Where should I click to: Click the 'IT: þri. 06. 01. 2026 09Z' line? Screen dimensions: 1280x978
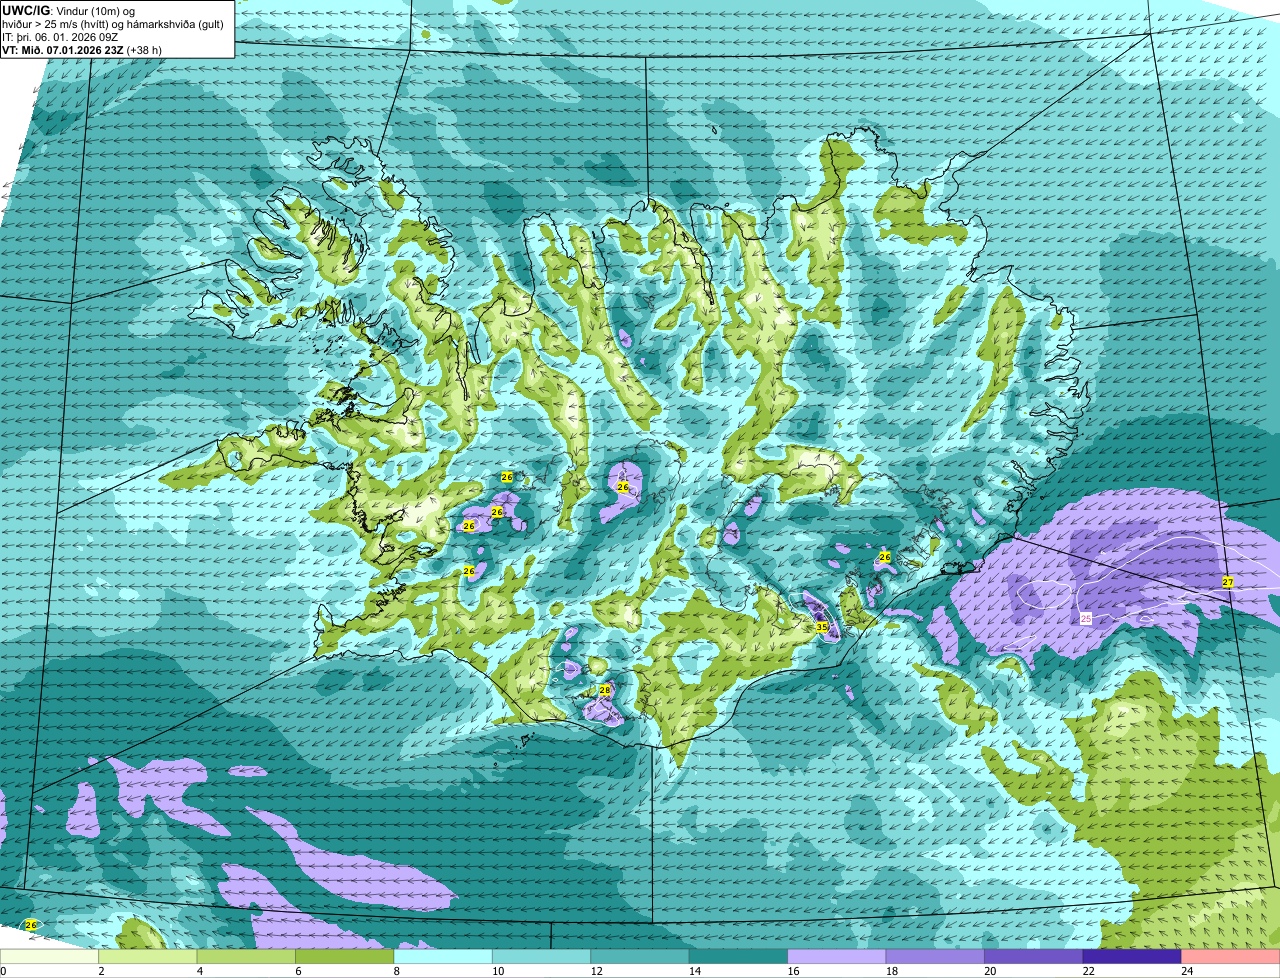coord(62,36)
